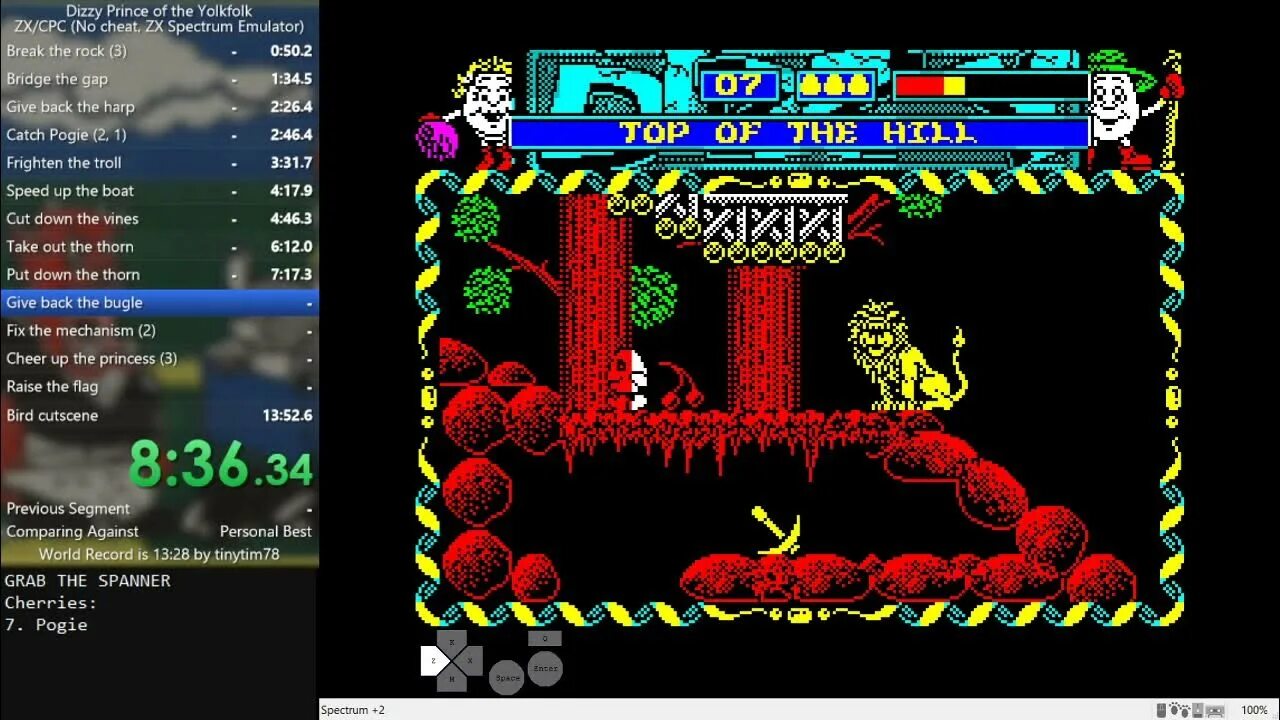Click the TOP OF THE HILL room title
1280x720 pixels.
coord(798,132)
